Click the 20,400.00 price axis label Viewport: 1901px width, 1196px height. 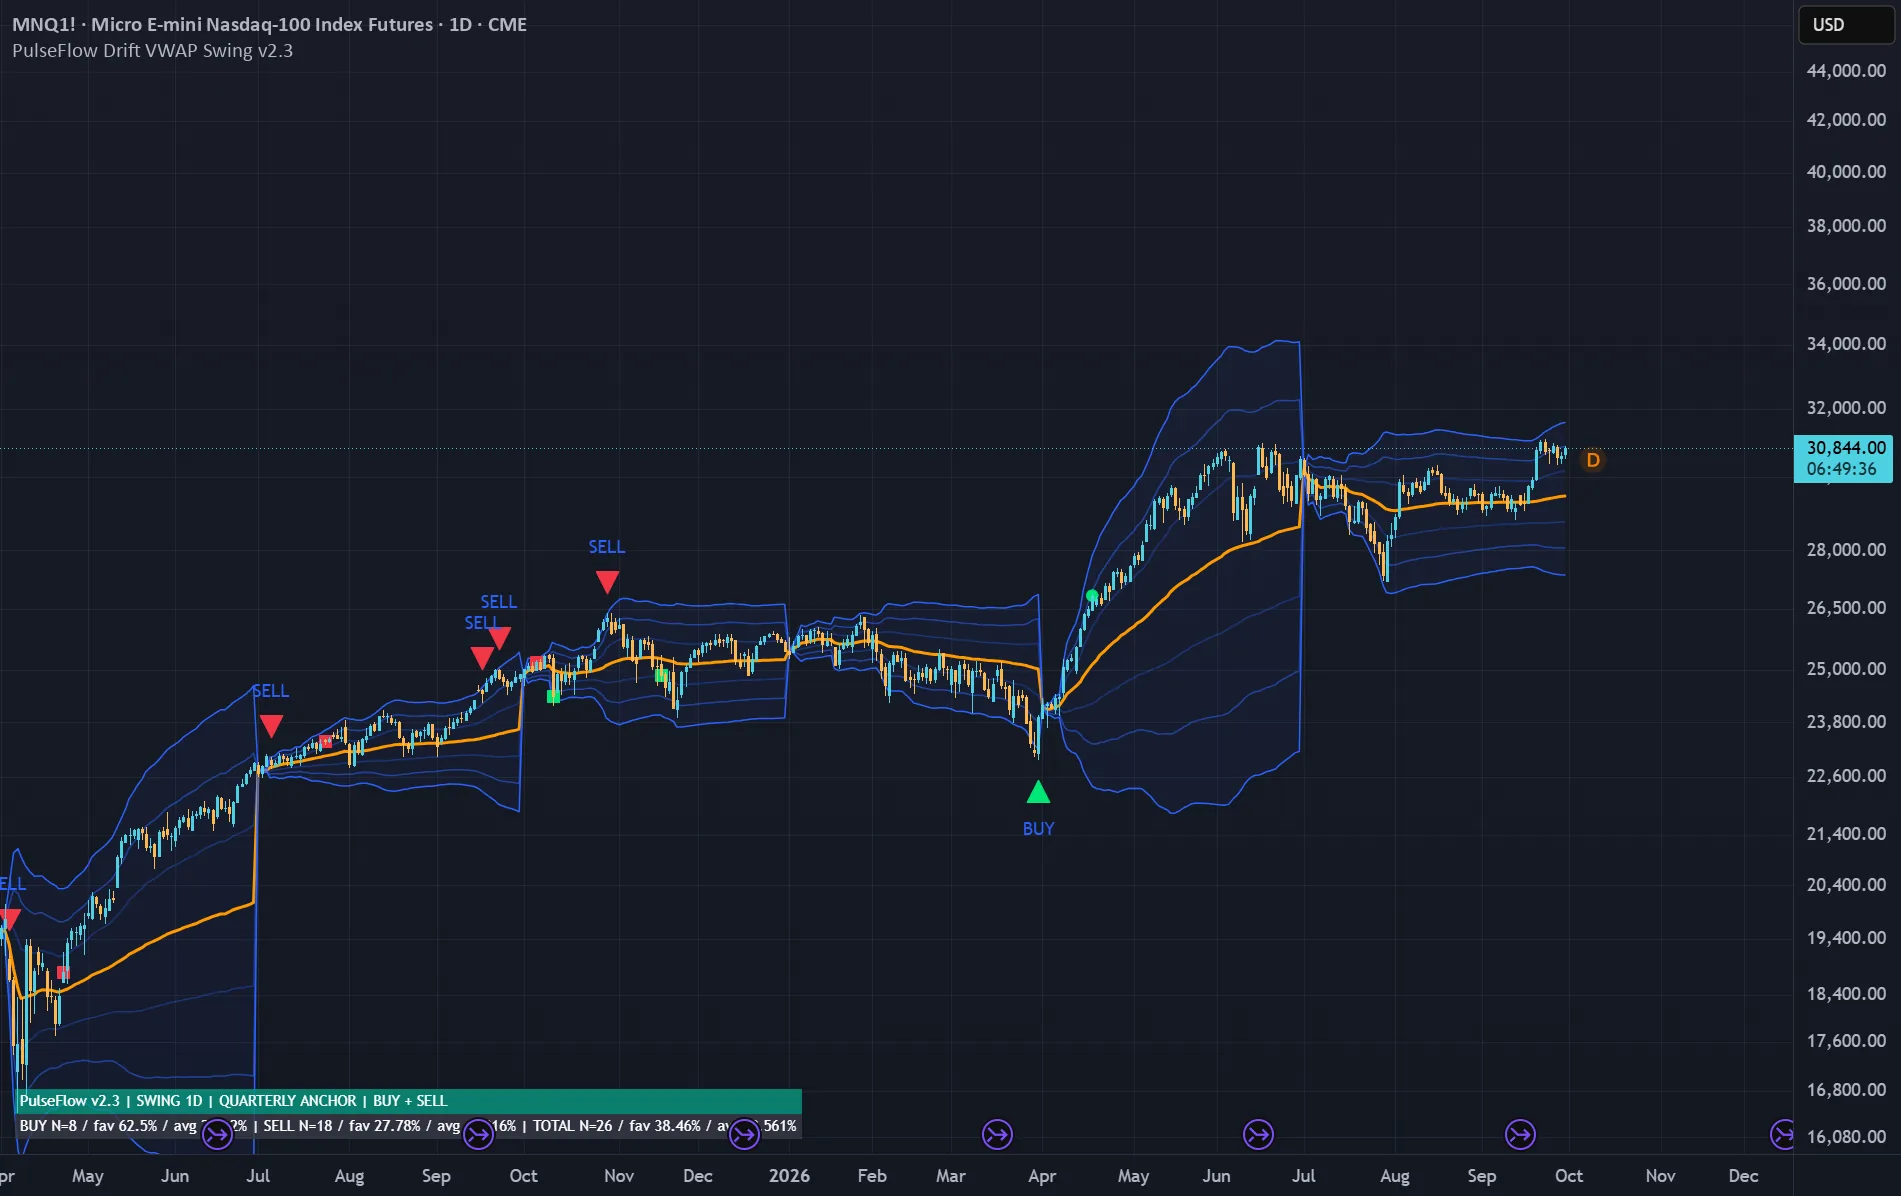[1846, 885]
